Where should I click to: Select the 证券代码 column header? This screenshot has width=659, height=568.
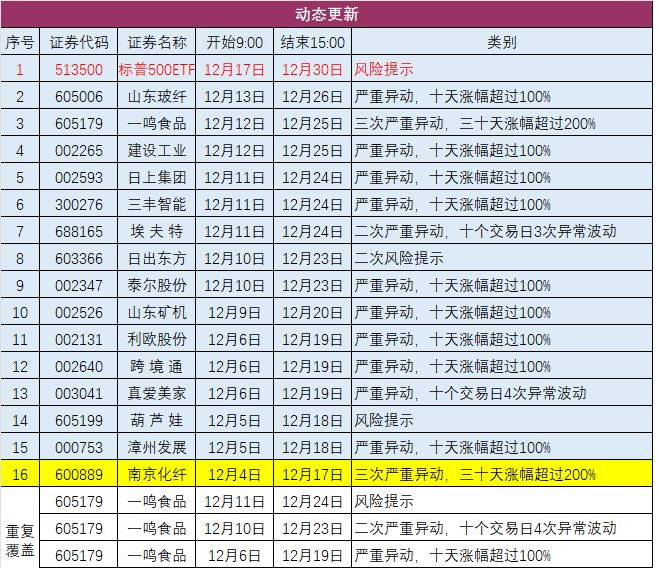click(x=79, y=42)
